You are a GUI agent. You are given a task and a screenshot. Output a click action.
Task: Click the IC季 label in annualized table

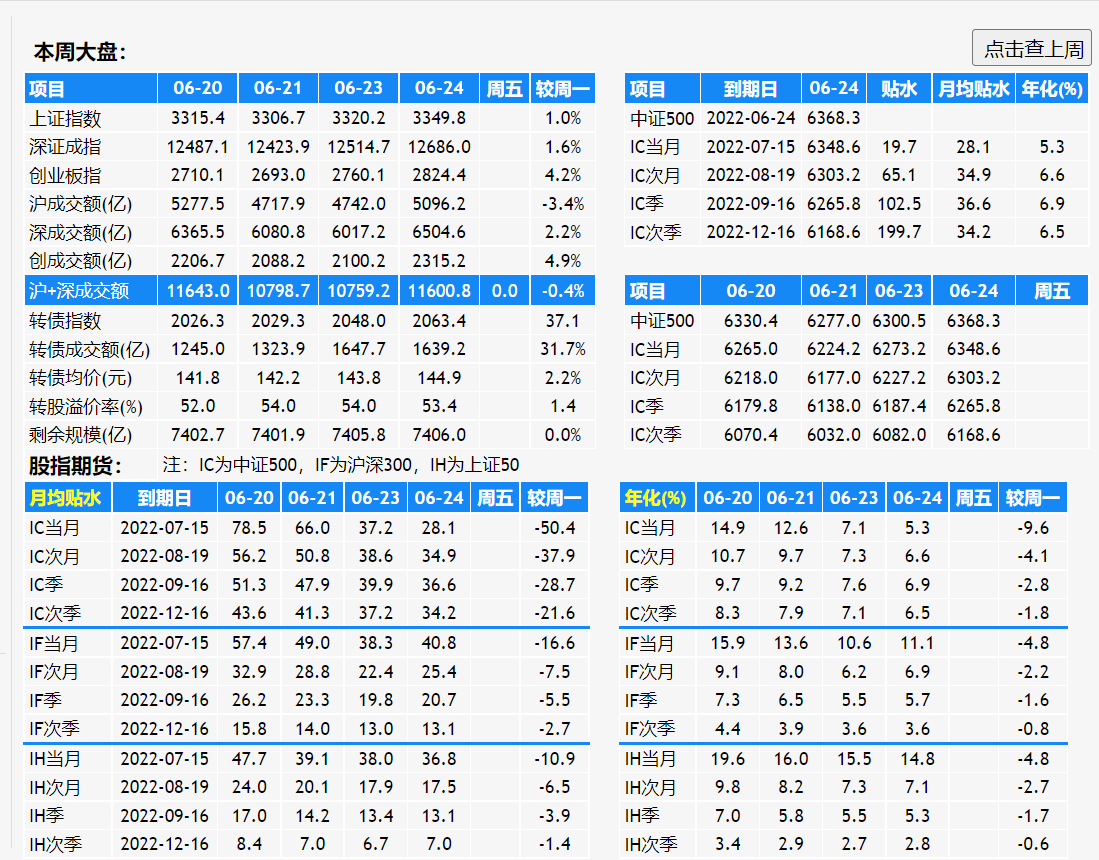click(x=641, y=585)
